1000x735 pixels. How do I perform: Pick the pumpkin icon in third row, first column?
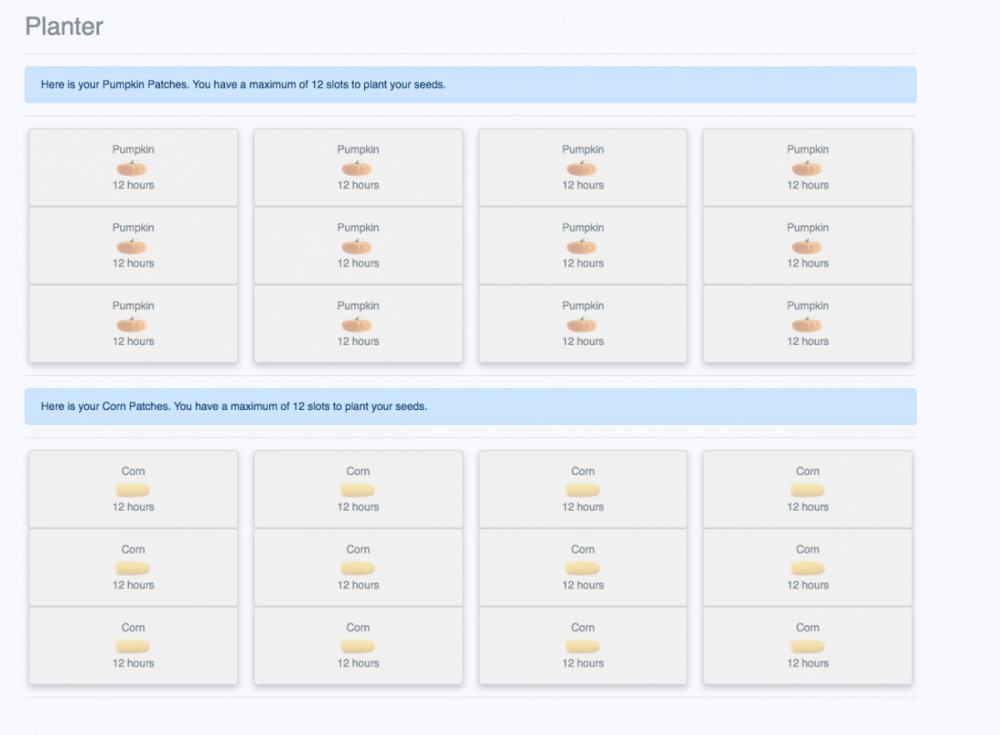(x=133, y=324)
